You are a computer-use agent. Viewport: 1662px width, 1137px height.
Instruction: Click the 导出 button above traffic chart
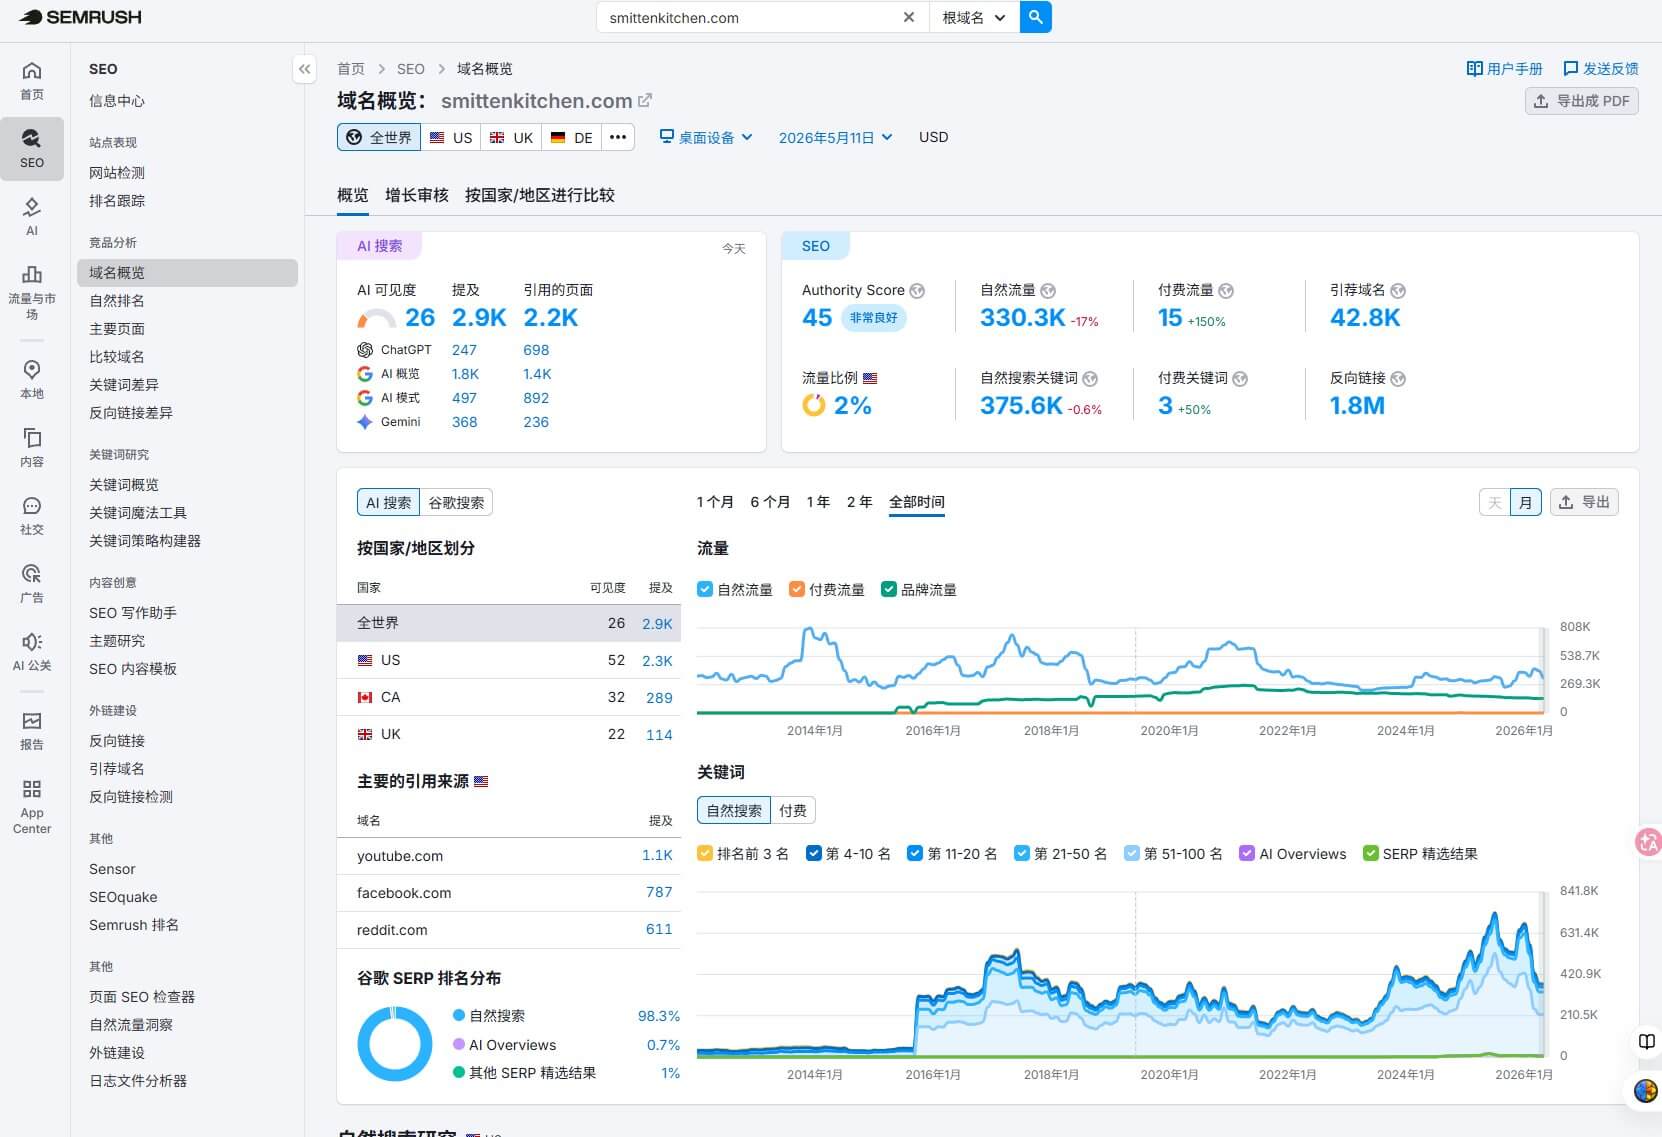[x=1584, y=502]
